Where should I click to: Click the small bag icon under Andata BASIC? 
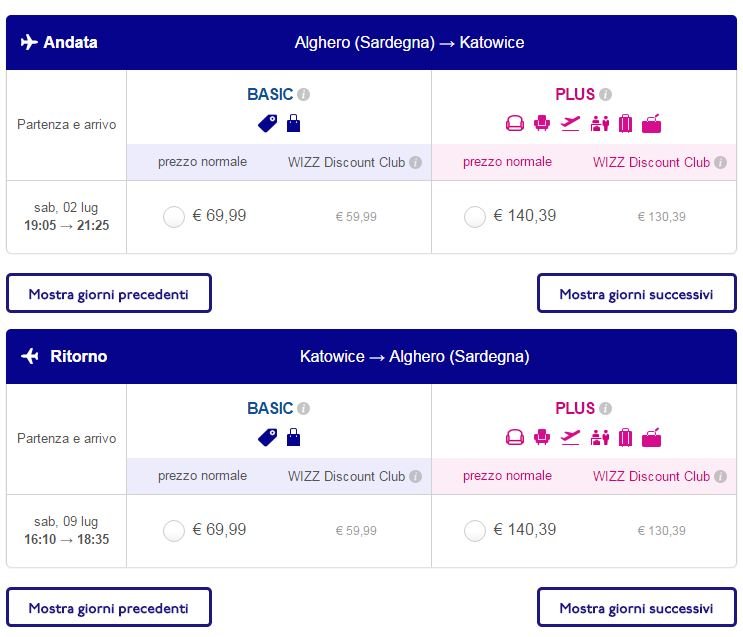(293, 123)
